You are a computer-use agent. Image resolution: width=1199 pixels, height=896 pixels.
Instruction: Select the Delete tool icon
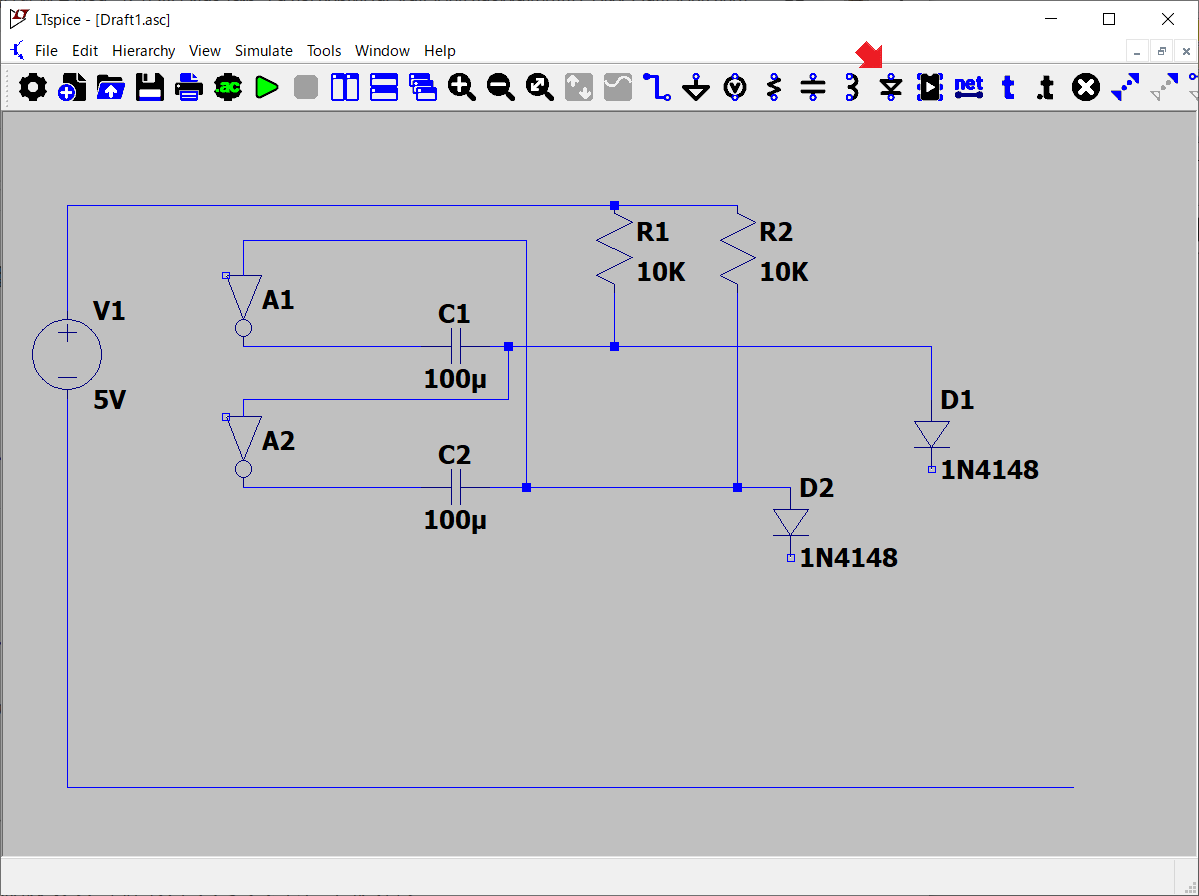click(x=1085, y=88)
